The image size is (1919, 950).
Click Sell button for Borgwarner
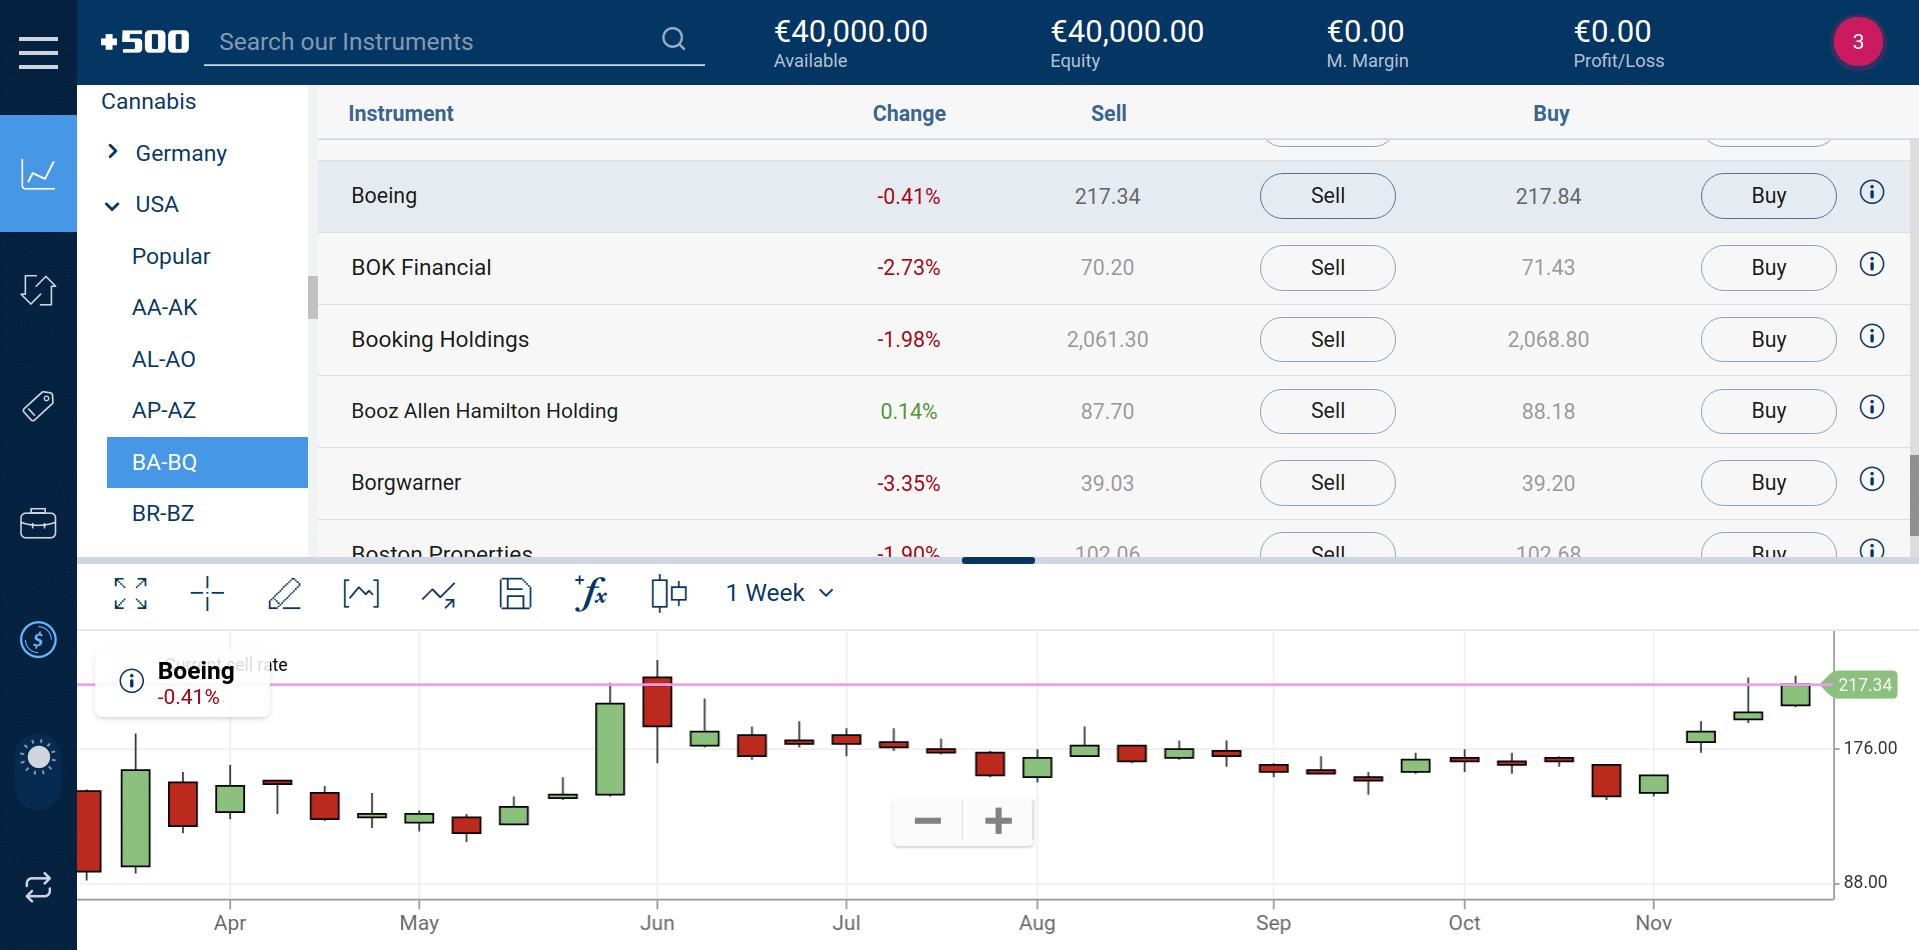click(1327, 483)
